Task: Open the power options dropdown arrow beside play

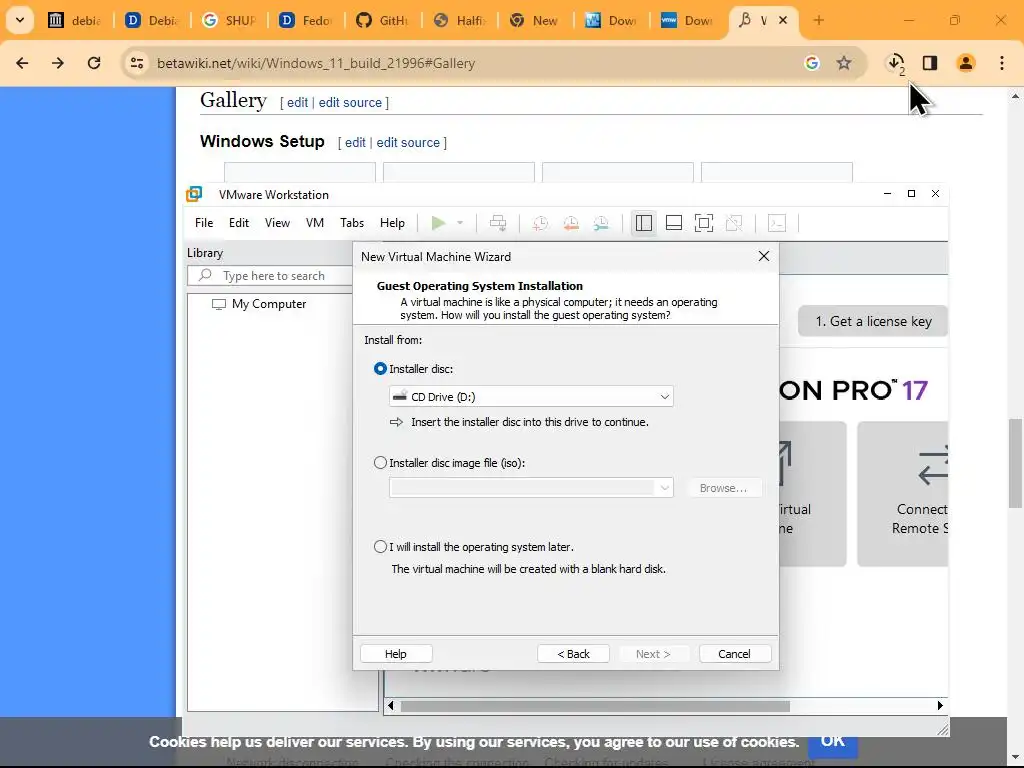Action: [460, 223]
